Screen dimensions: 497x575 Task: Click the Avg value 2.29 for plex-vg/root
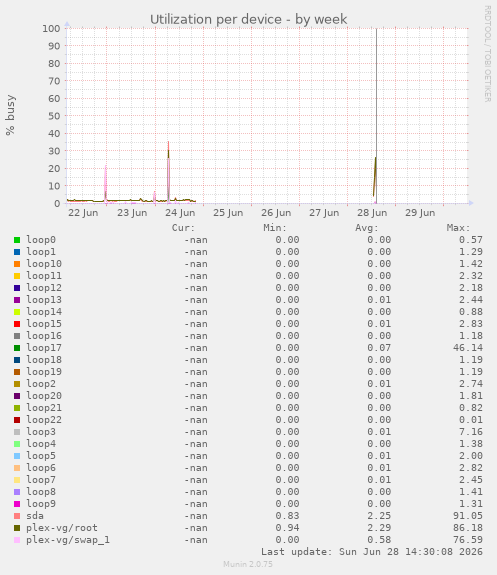379,528
